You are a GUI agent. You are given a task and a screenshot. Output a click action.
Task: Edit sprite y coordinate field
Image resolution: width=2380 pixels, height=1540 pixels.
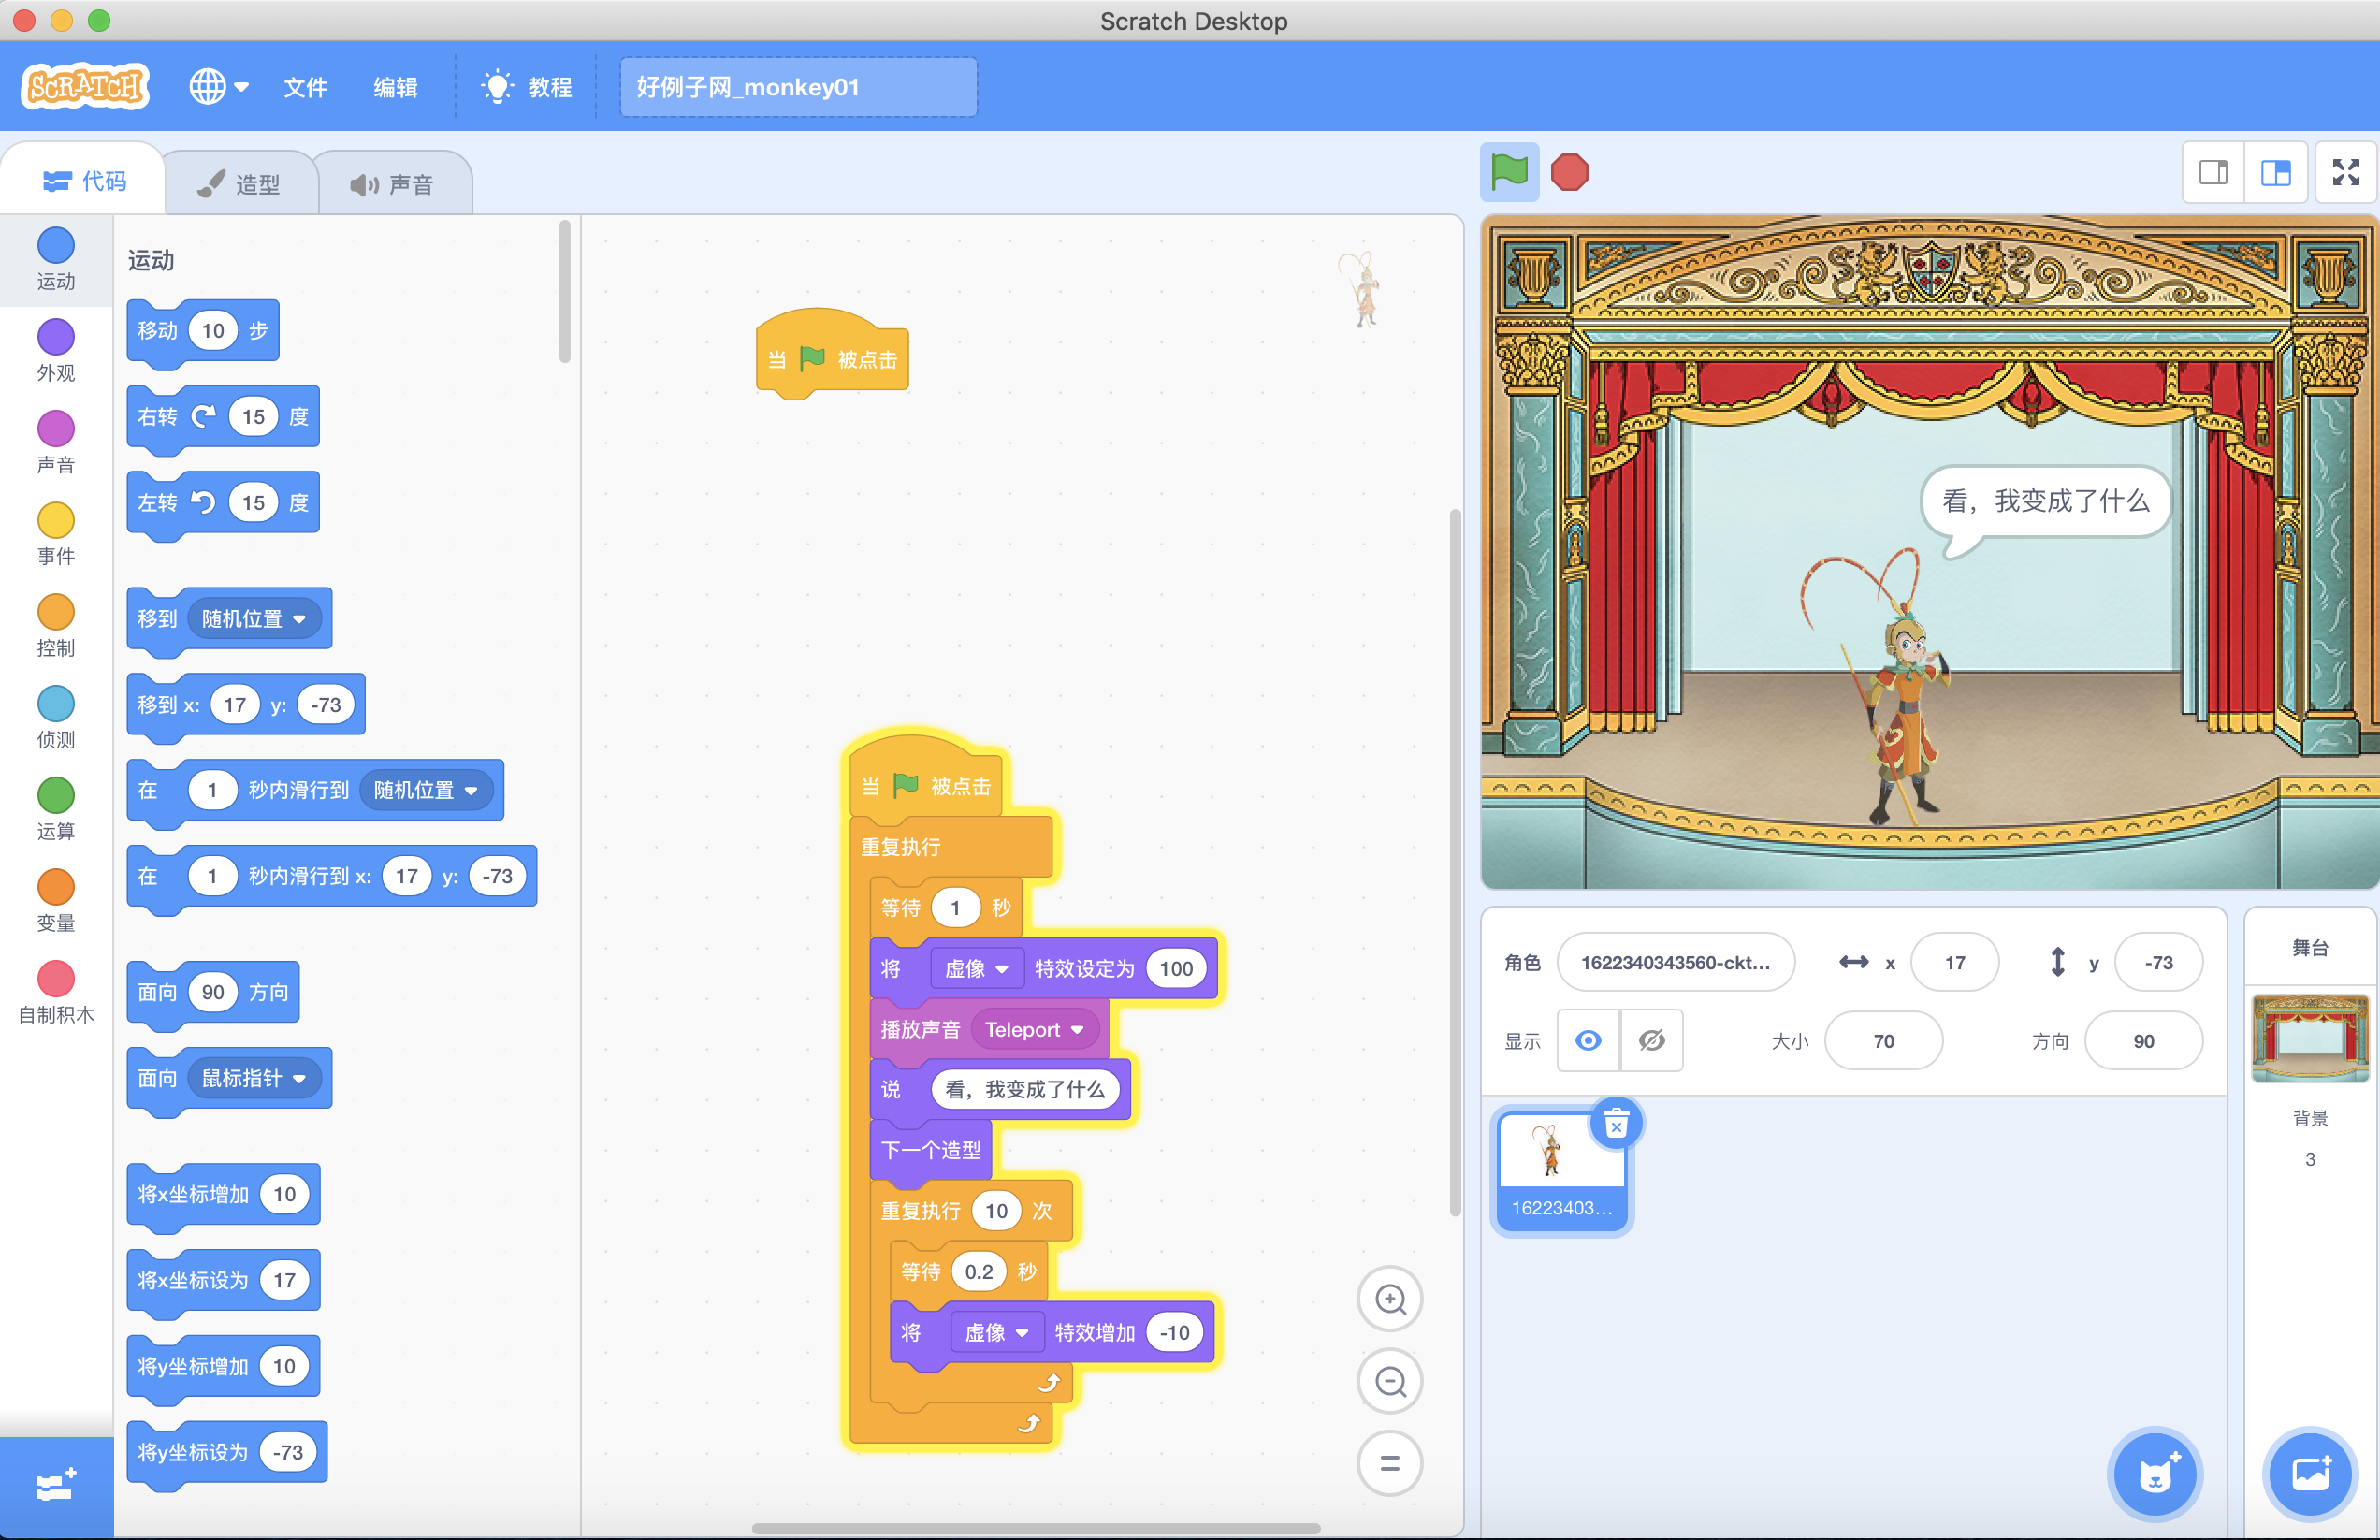[2158, 962]
